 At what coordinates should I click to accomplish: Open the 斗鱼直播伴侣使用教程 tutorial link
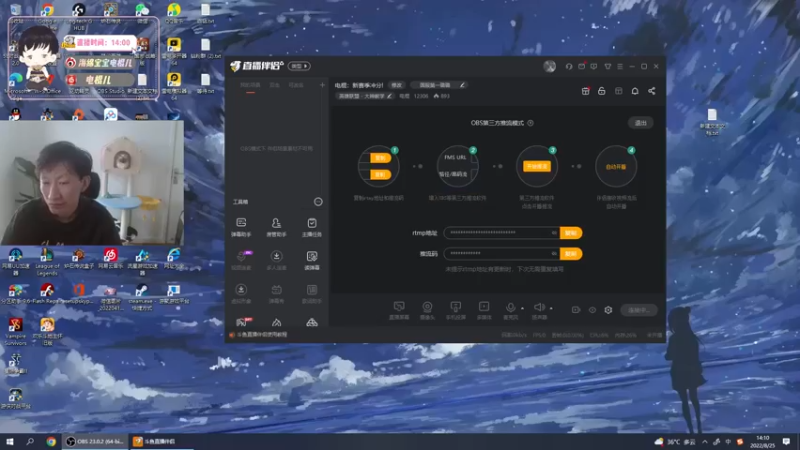(x=262, y=335)
